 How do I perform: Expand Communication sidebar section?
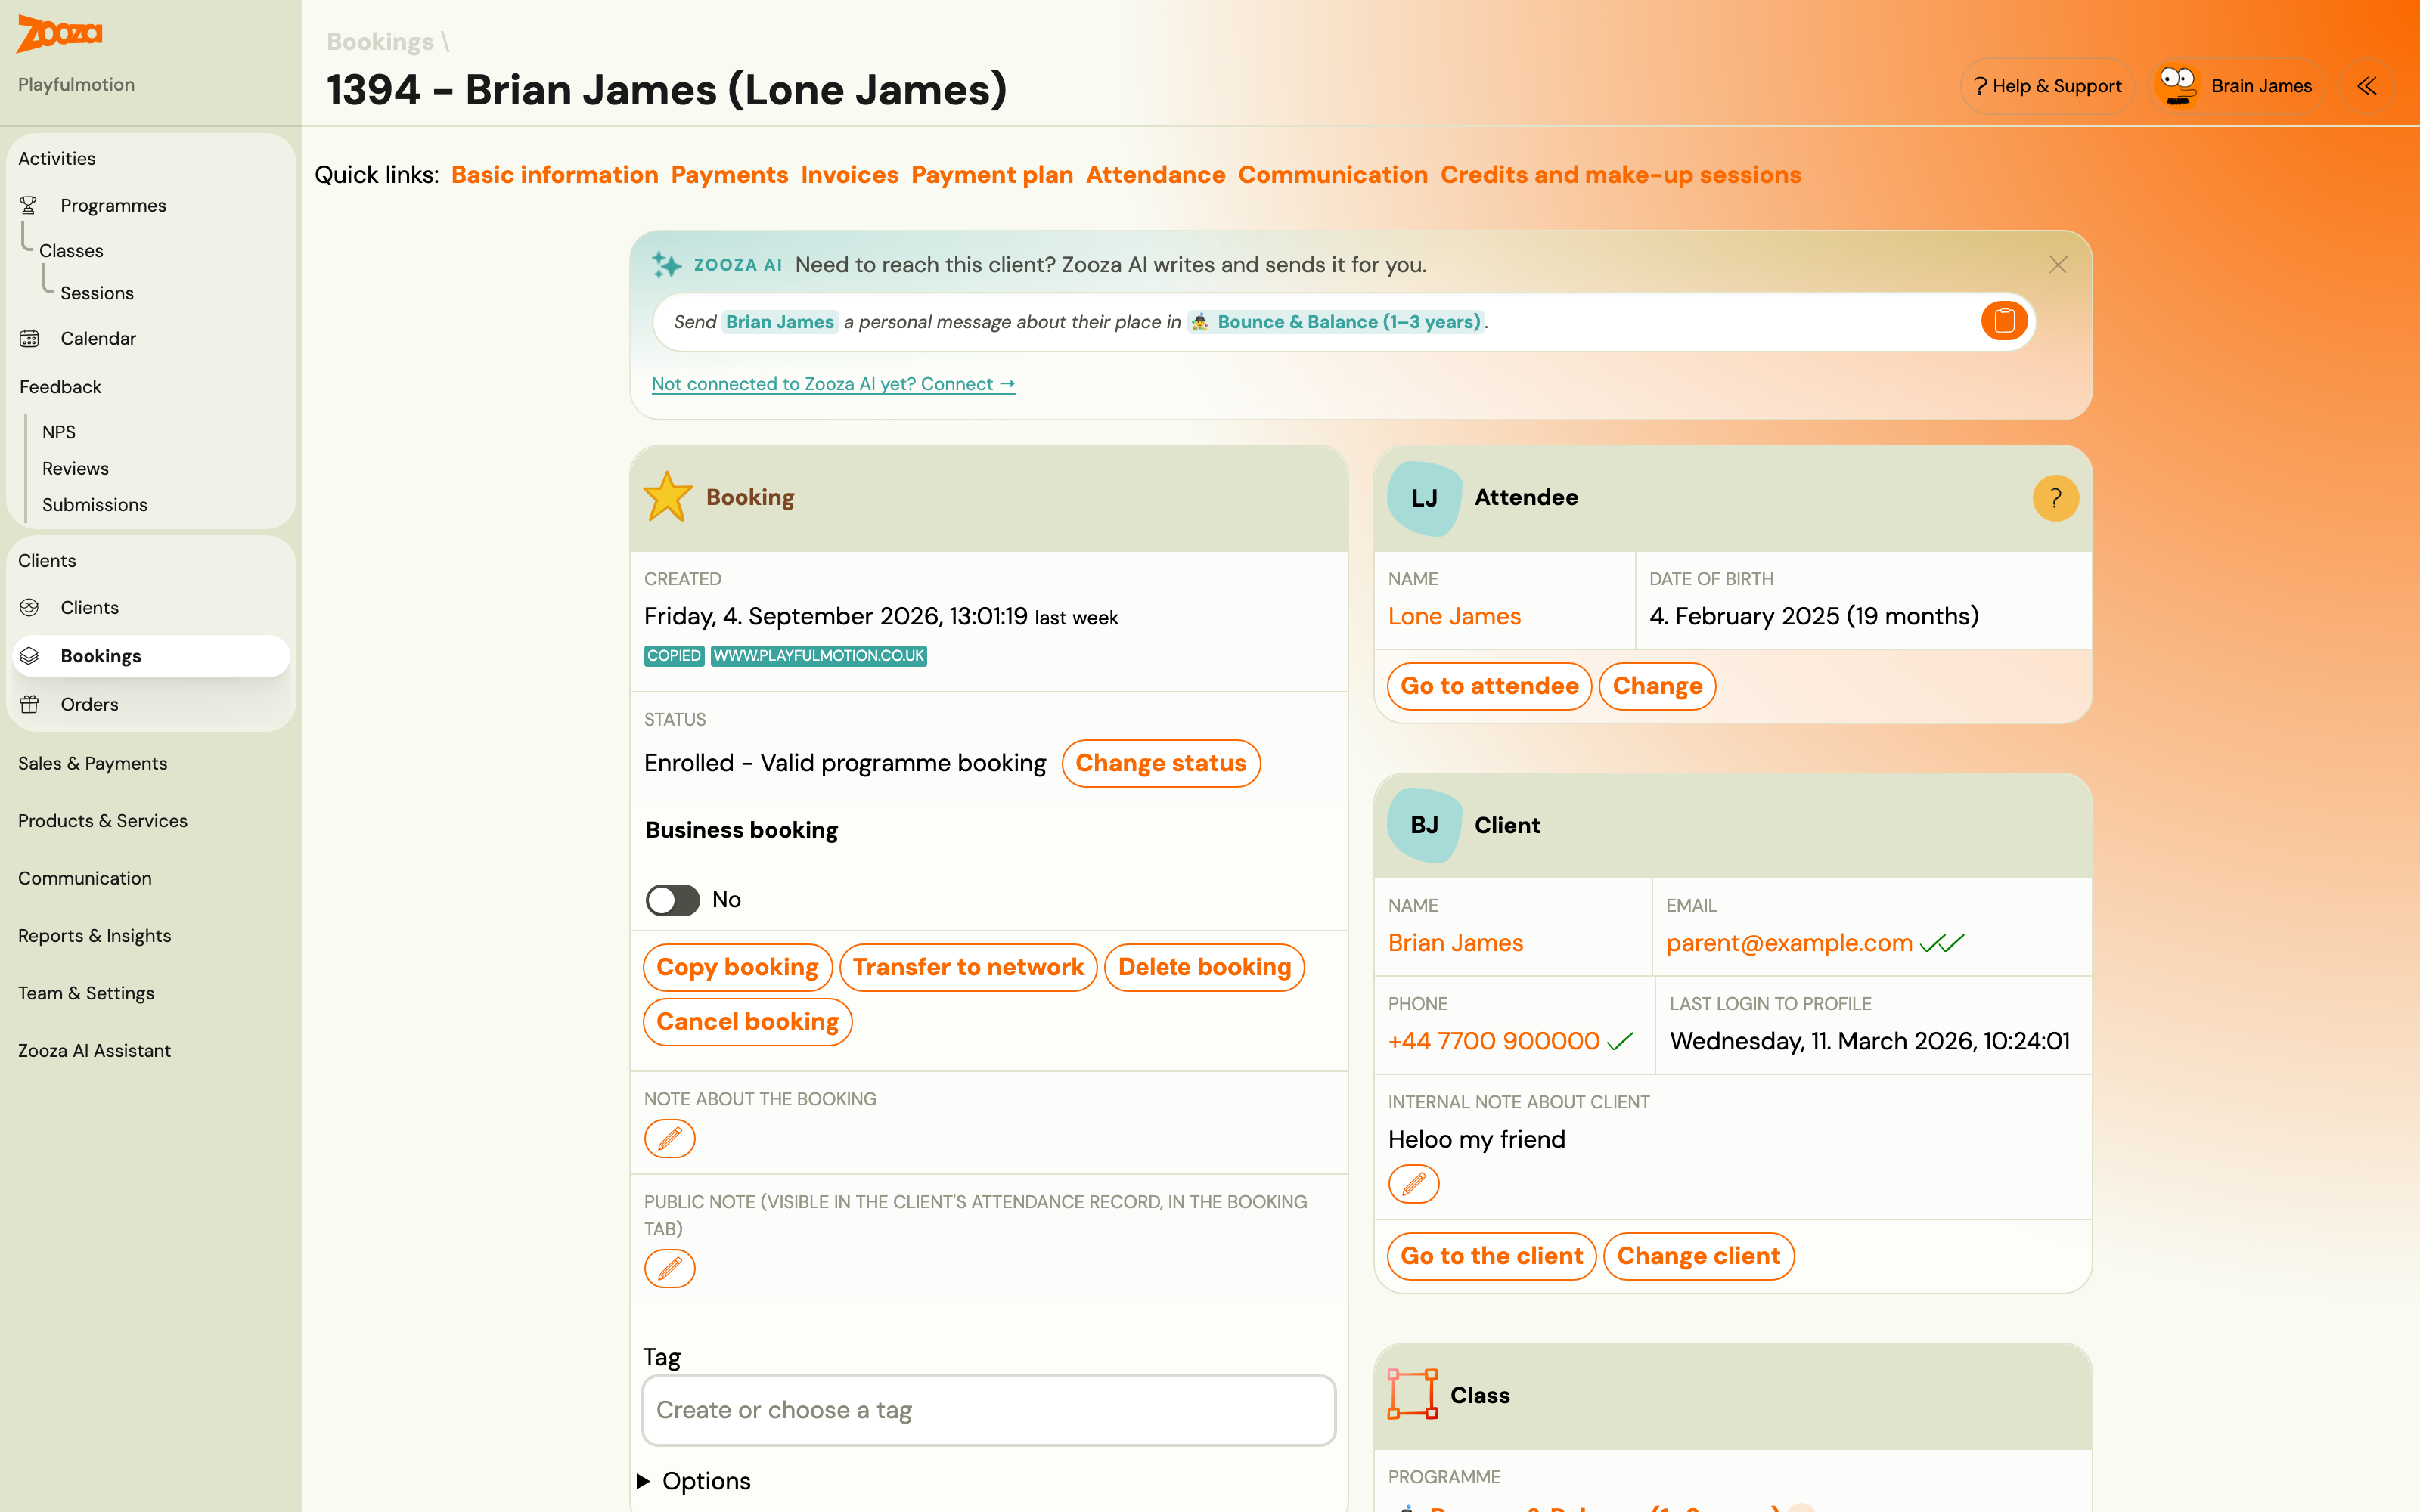(x=85, y=878)
